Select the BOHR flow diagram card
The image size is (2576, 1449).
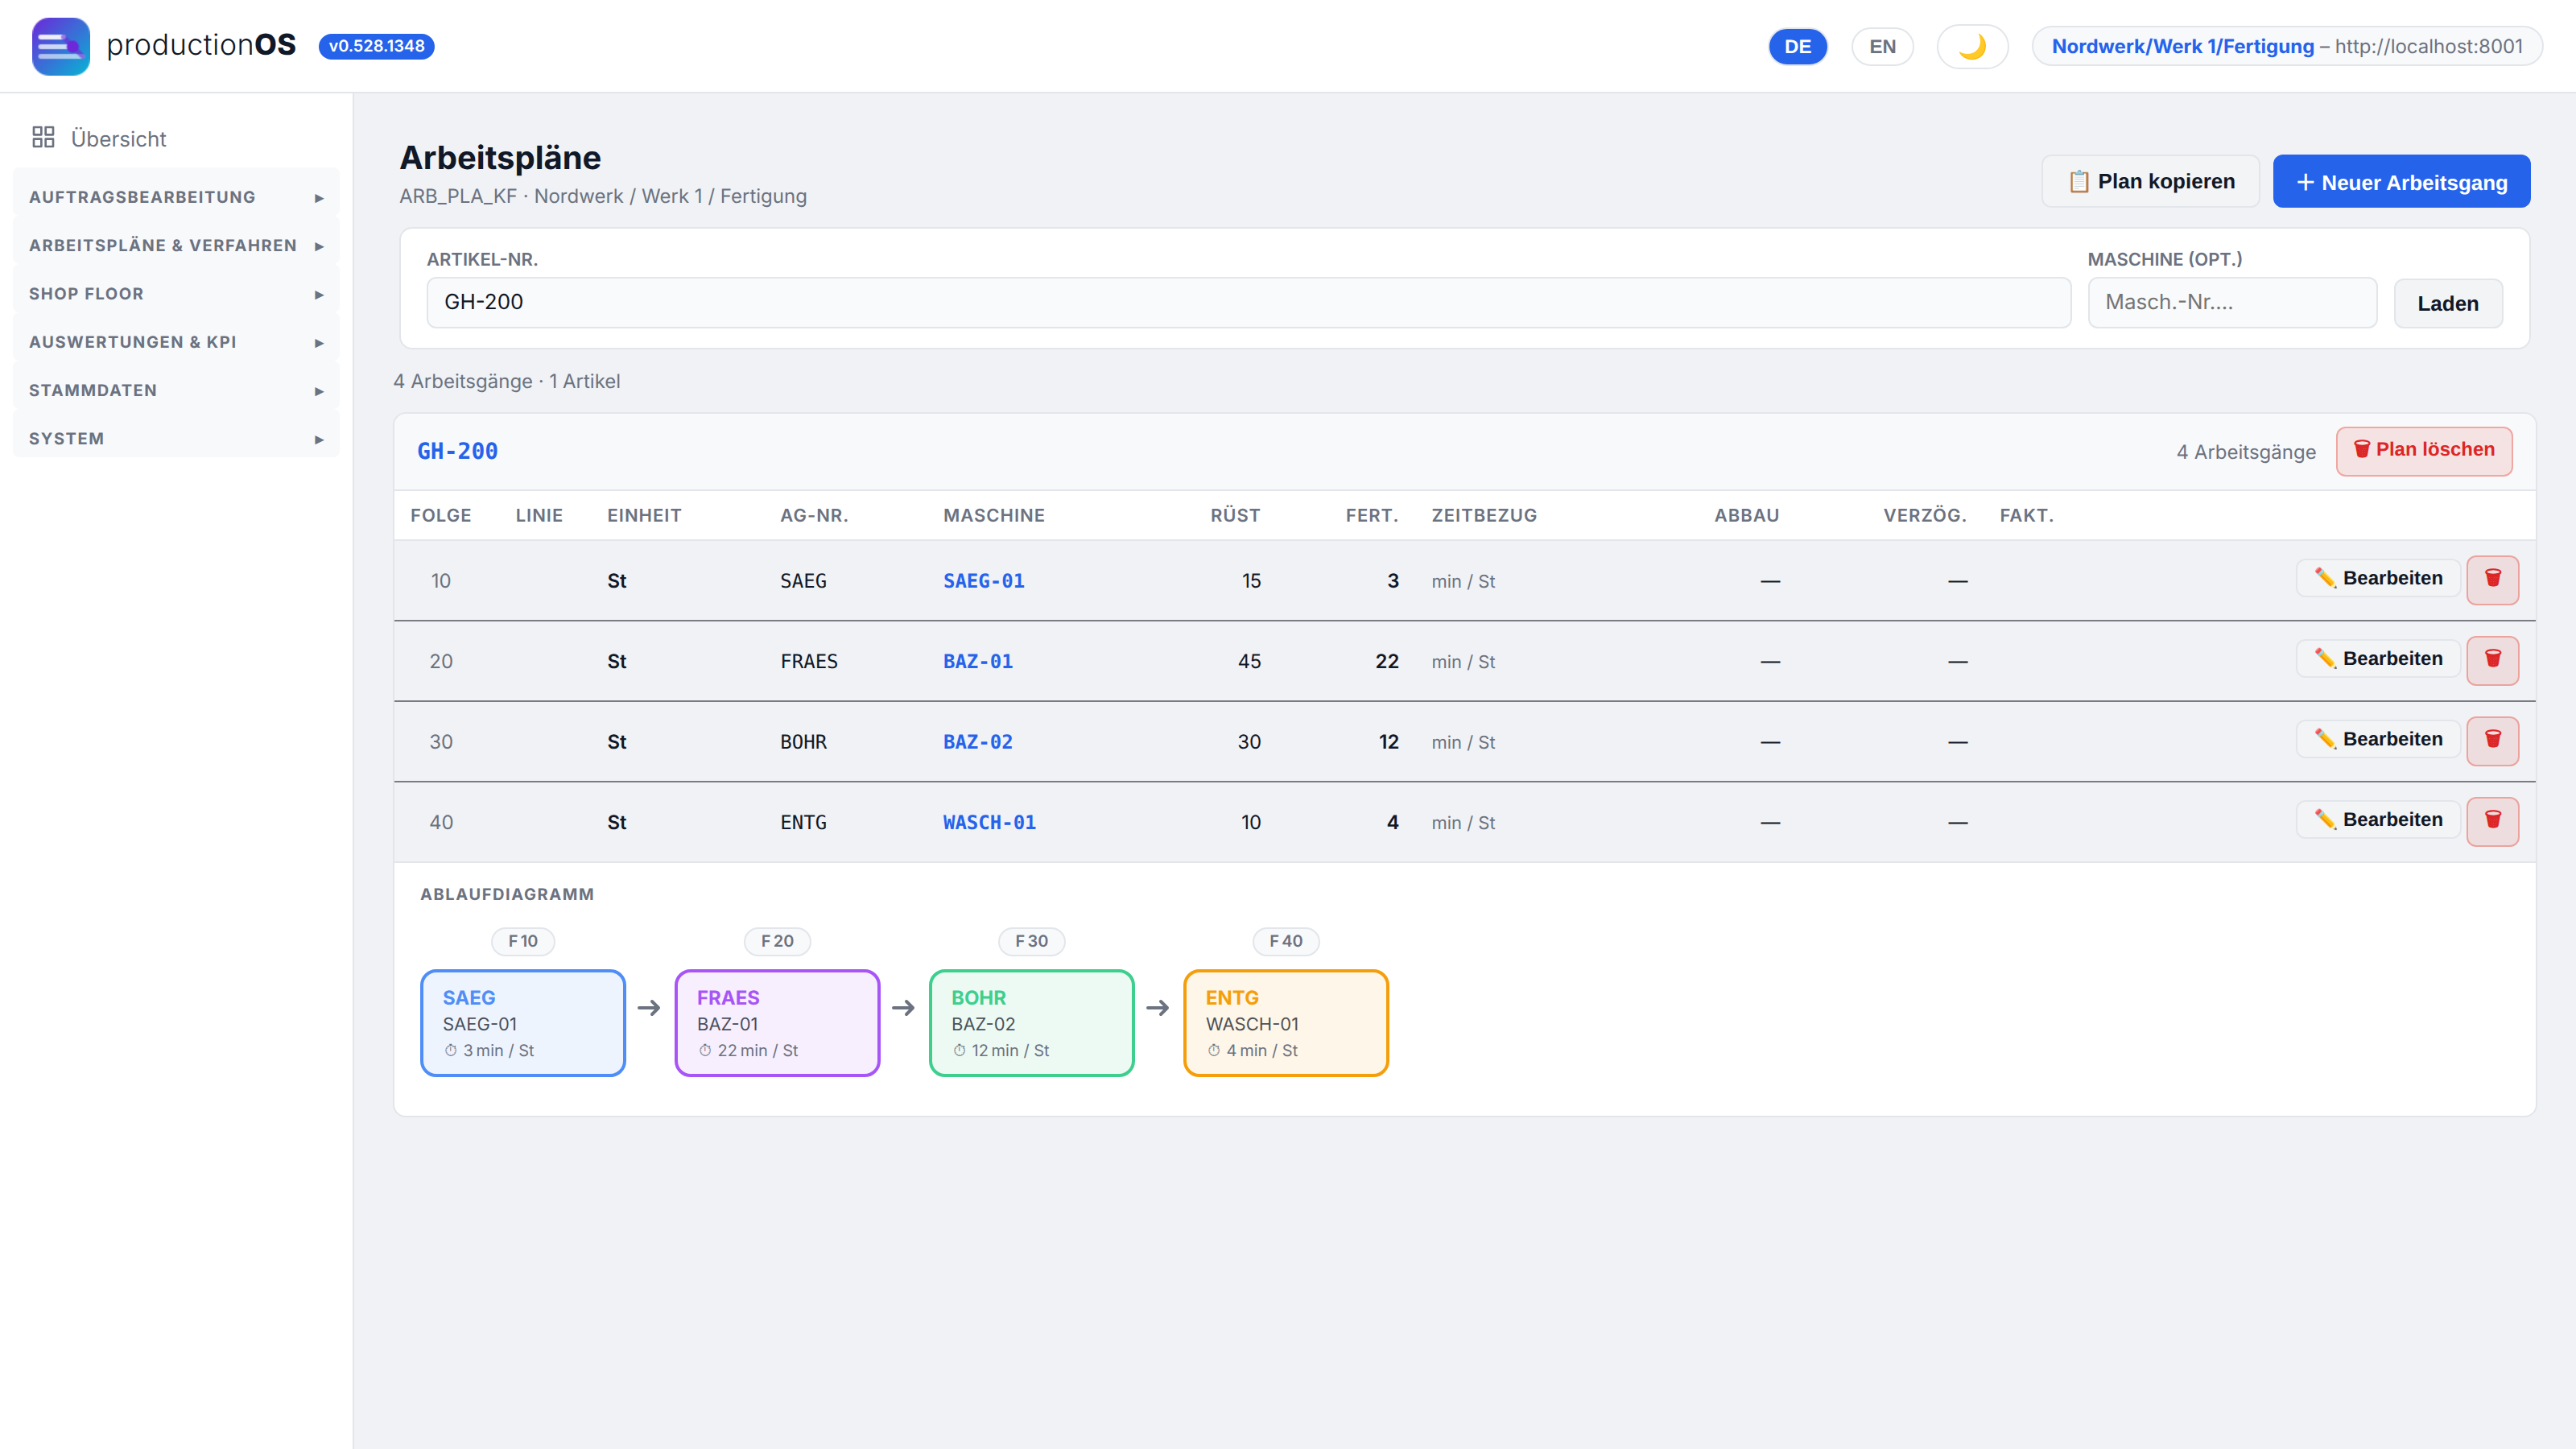pos(1031,1022)
